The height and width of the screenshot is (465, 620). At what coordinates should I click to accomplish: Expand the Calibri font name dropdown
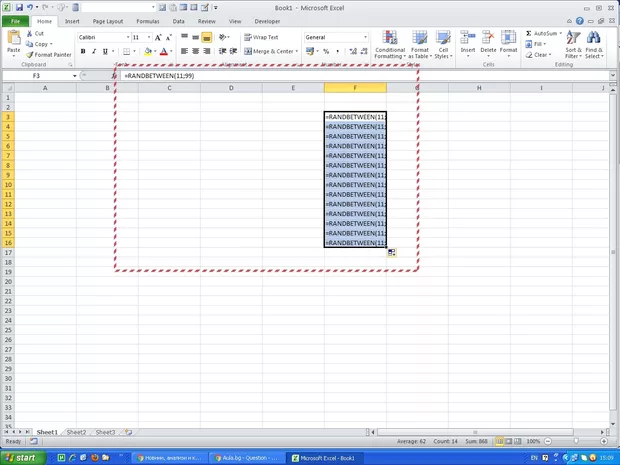pyautogui.click(x=125, y=37)
